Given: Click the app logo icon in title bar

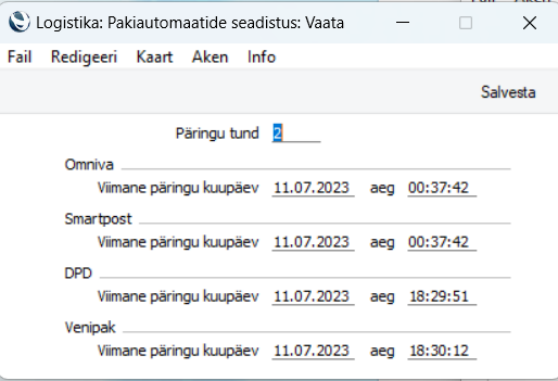Looking at the screenshot, I should (x=19, y=22).
